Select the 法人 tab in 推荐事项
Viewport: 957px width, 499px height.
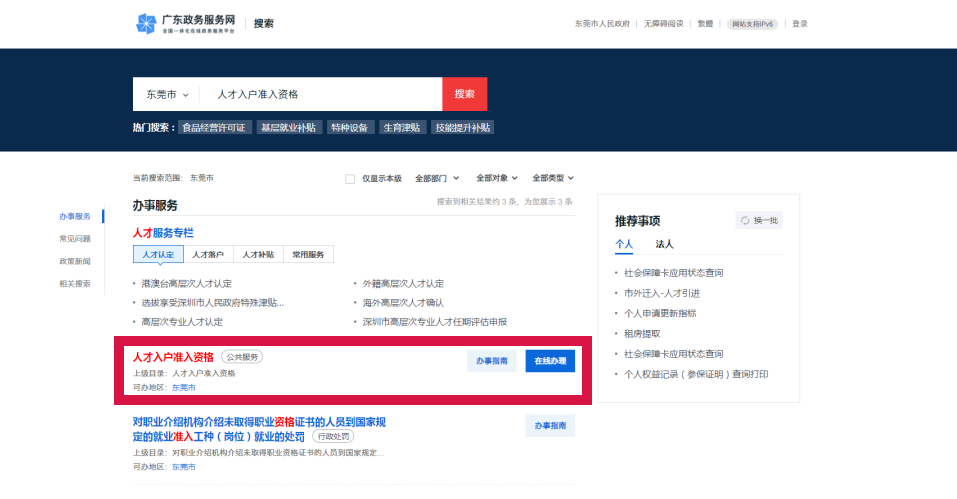(x=664, y=244)
